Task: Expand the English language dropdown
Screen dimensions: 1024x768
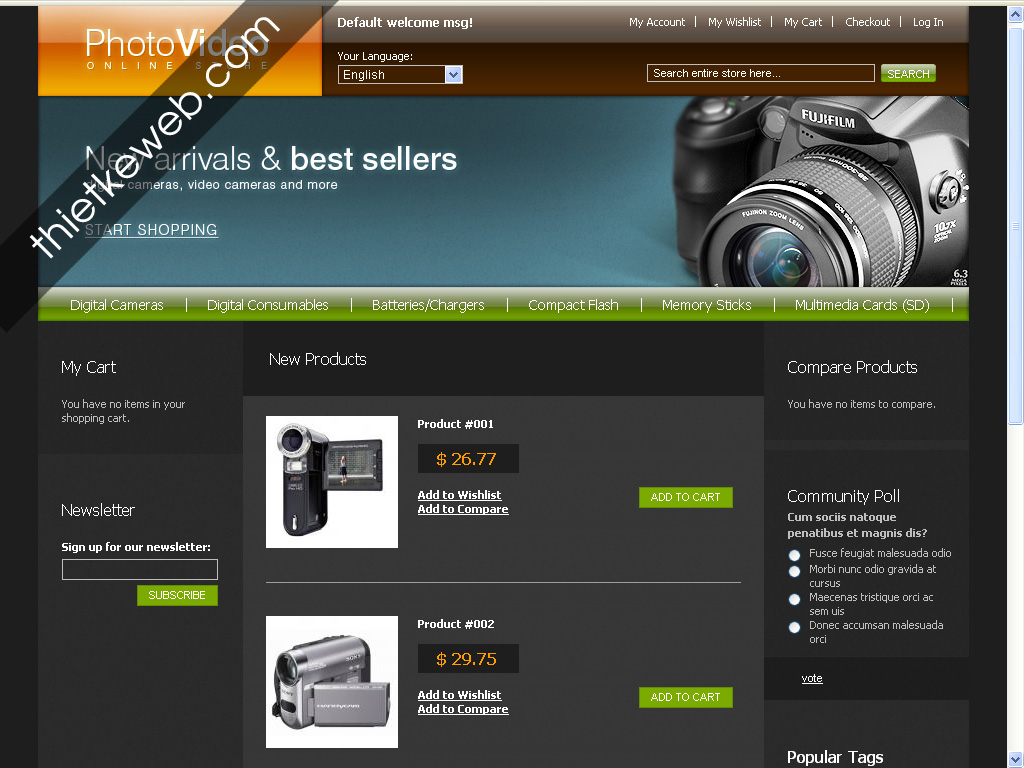Action: pyautogui.click(x=400, y=74)
